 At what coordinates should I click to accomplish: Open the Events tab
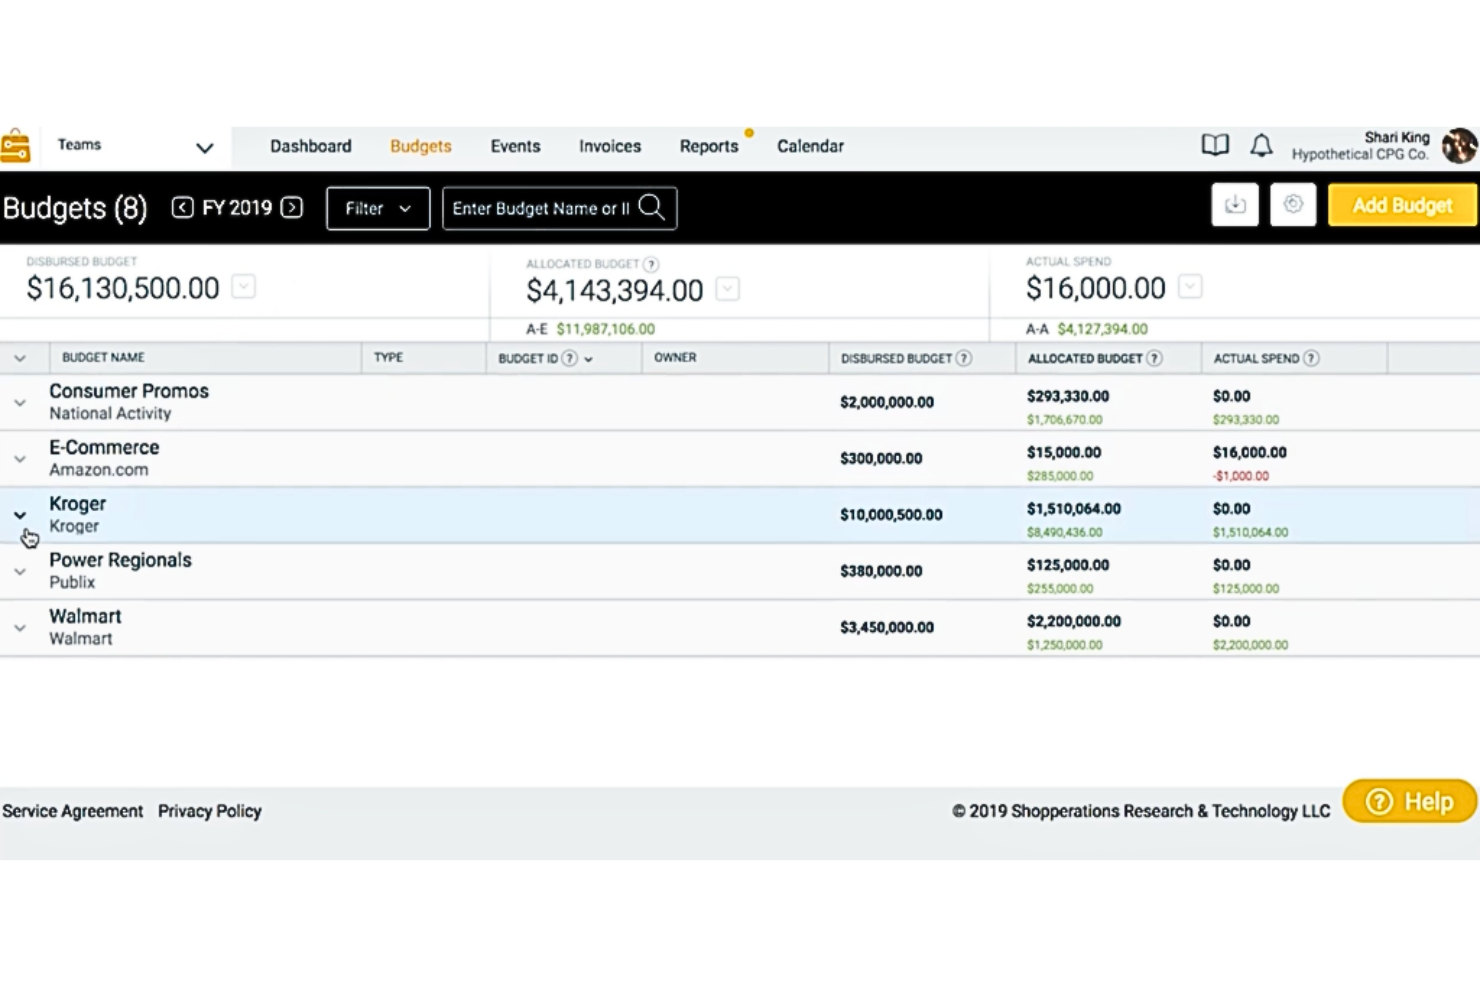point(515,146)
